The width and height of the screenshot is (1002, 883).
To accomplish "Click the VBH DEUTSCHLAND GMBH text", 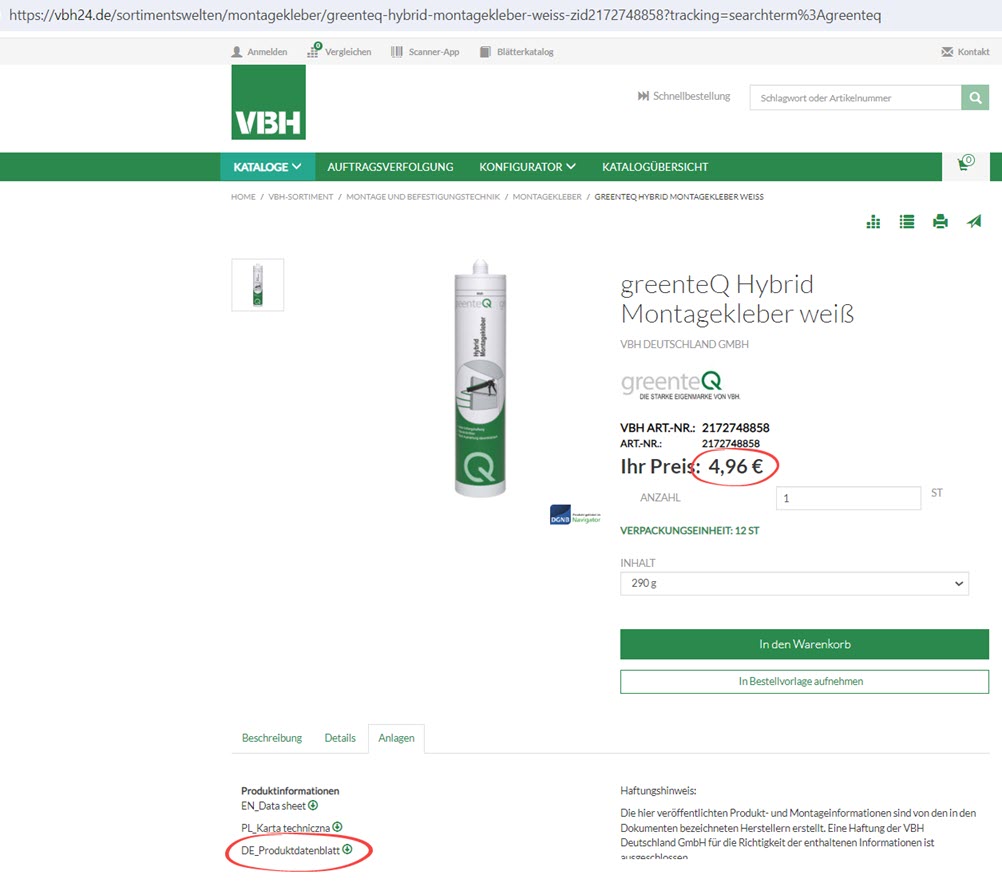I will [684, 344].
